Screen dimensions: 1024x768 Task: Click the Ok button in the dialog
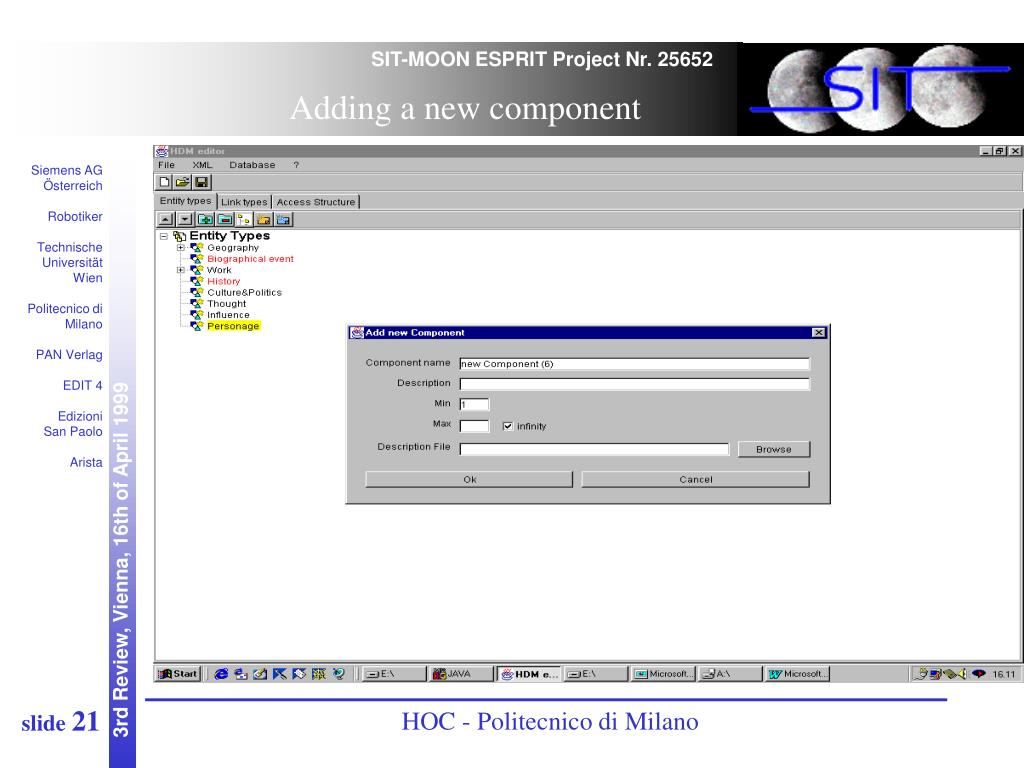coord(469,479)
